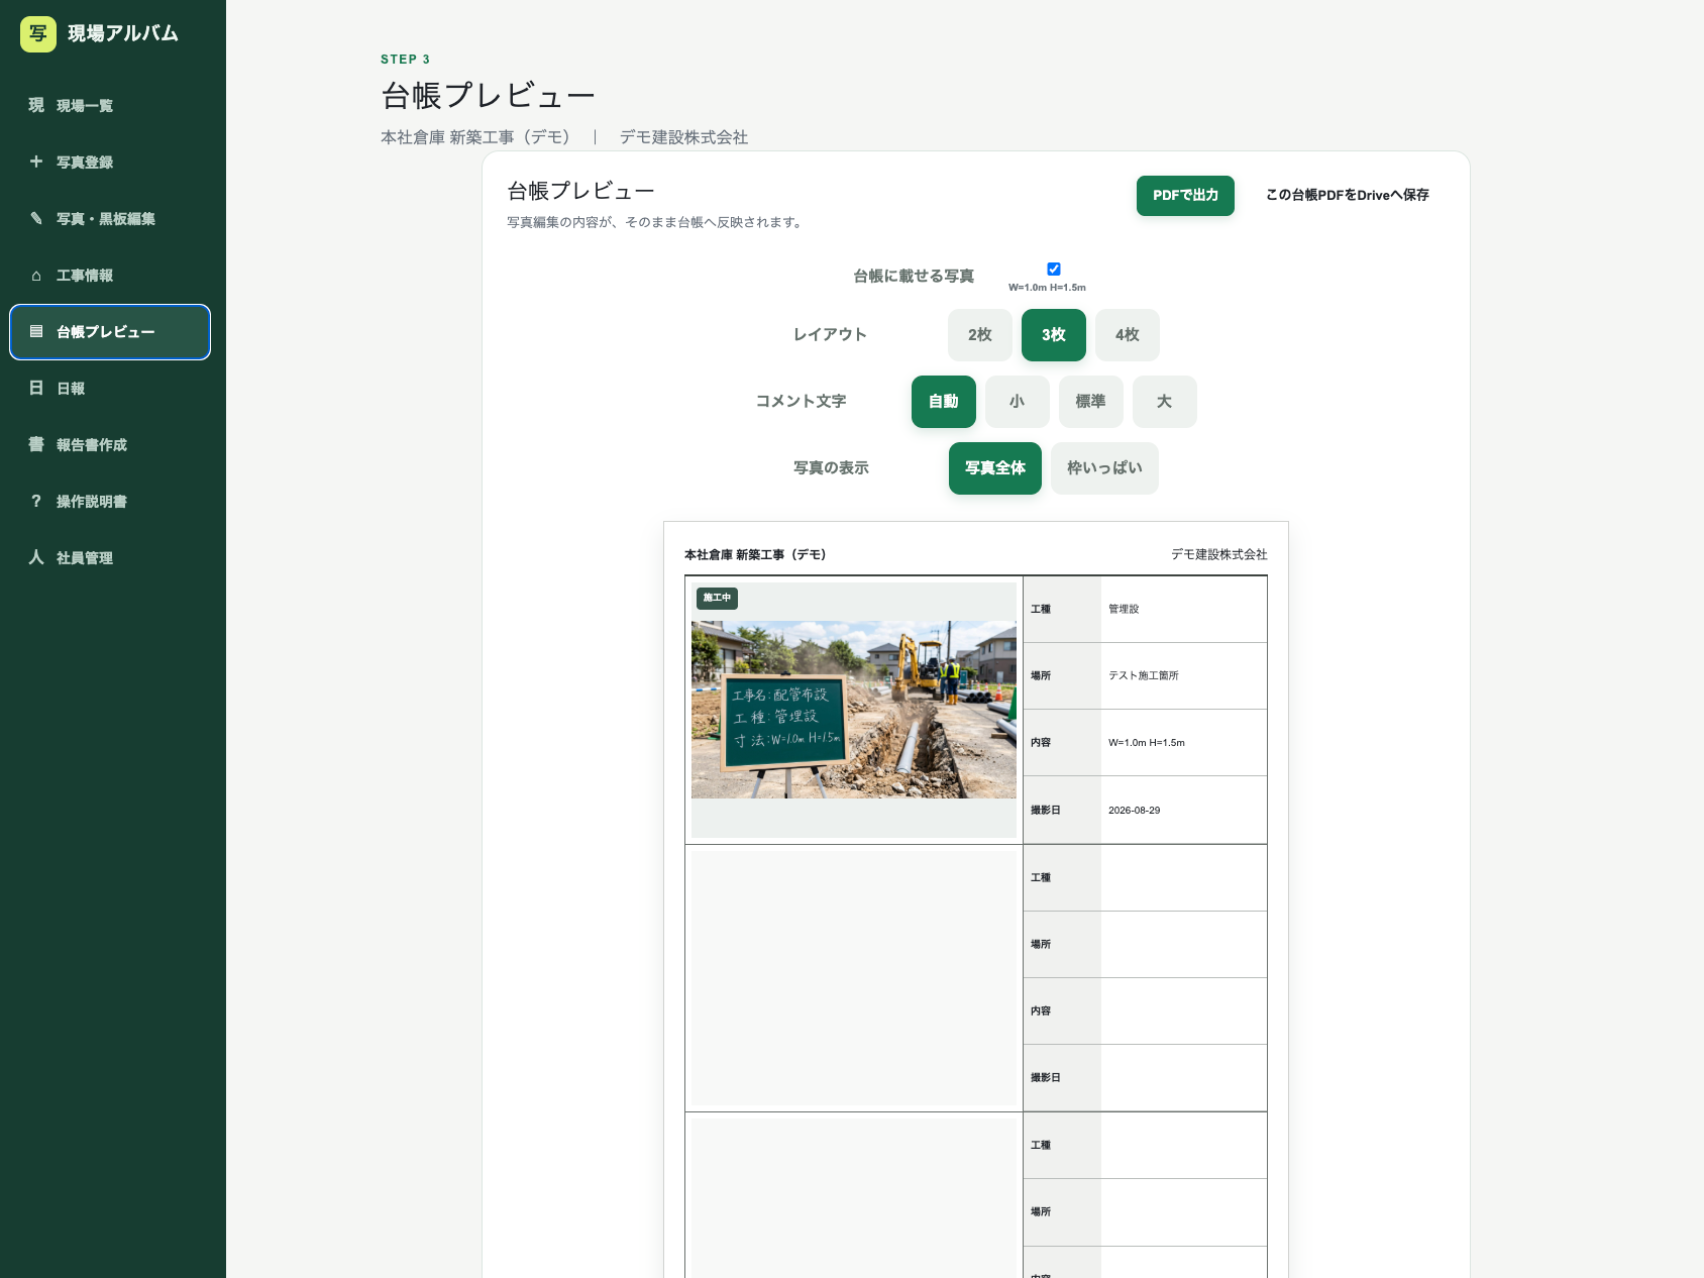The image size is (1704, 1278).
Task: Click the plus icon for 写真登録
Action: coord(36,161)
